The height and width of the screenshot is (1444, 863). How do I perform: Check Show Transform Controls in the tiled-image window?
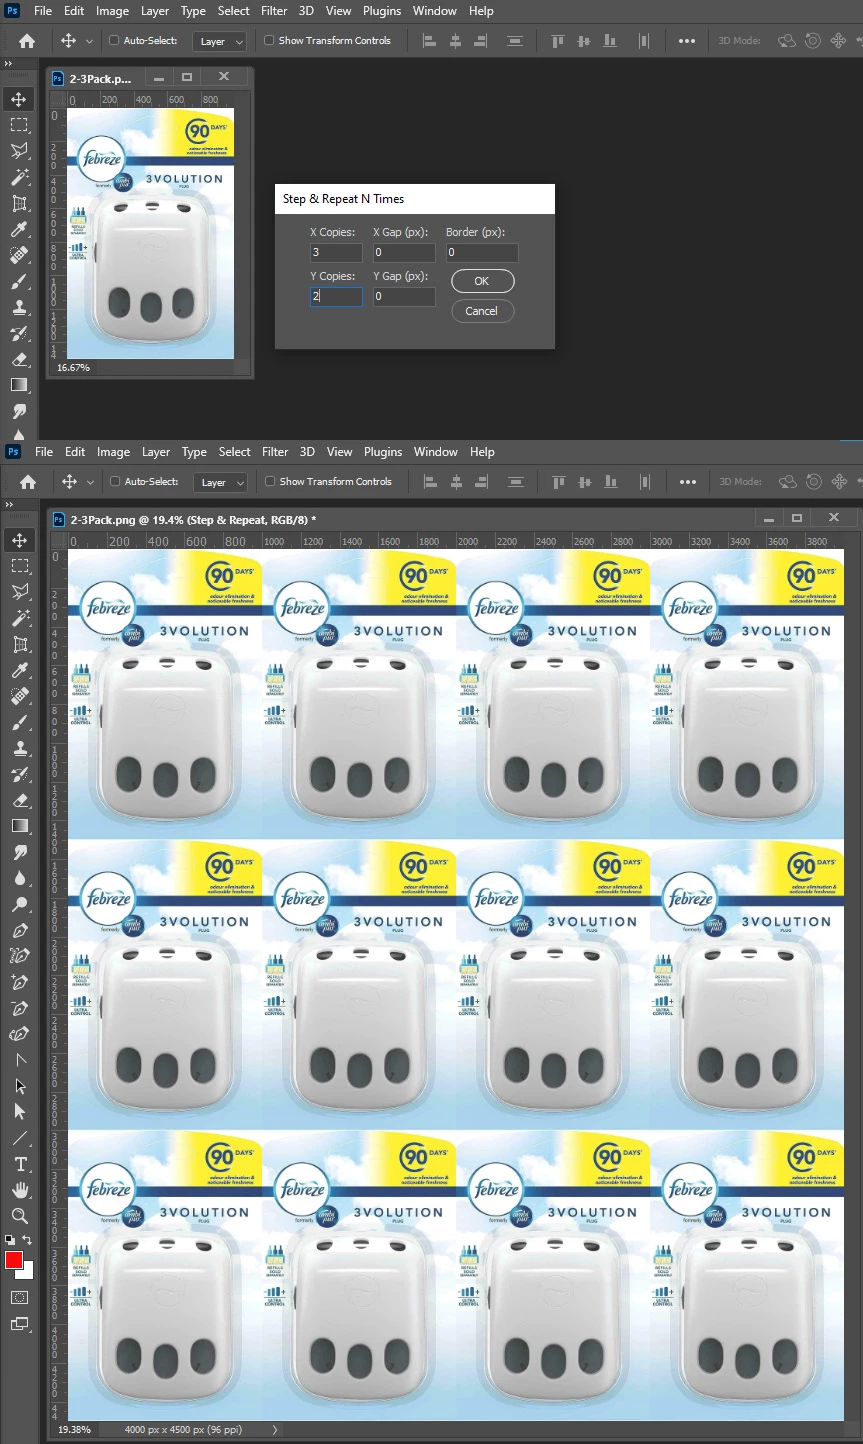[x=270, y=481]
